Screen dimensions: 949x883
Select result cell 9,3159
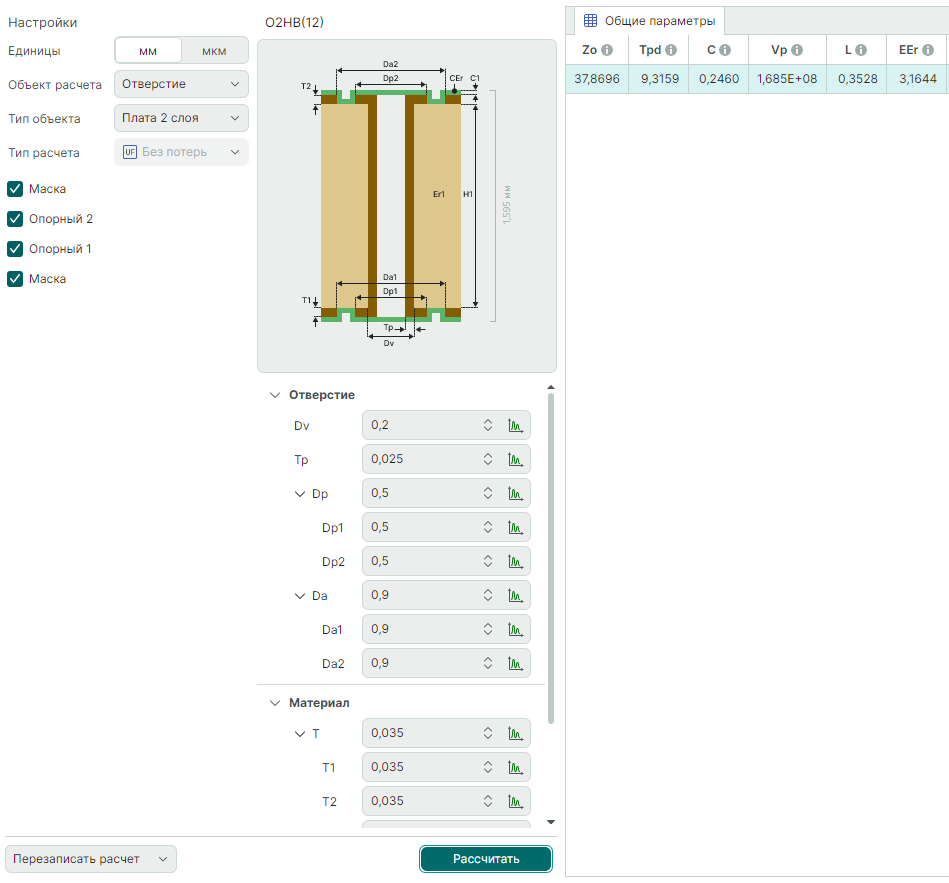(x=659, y=79)
